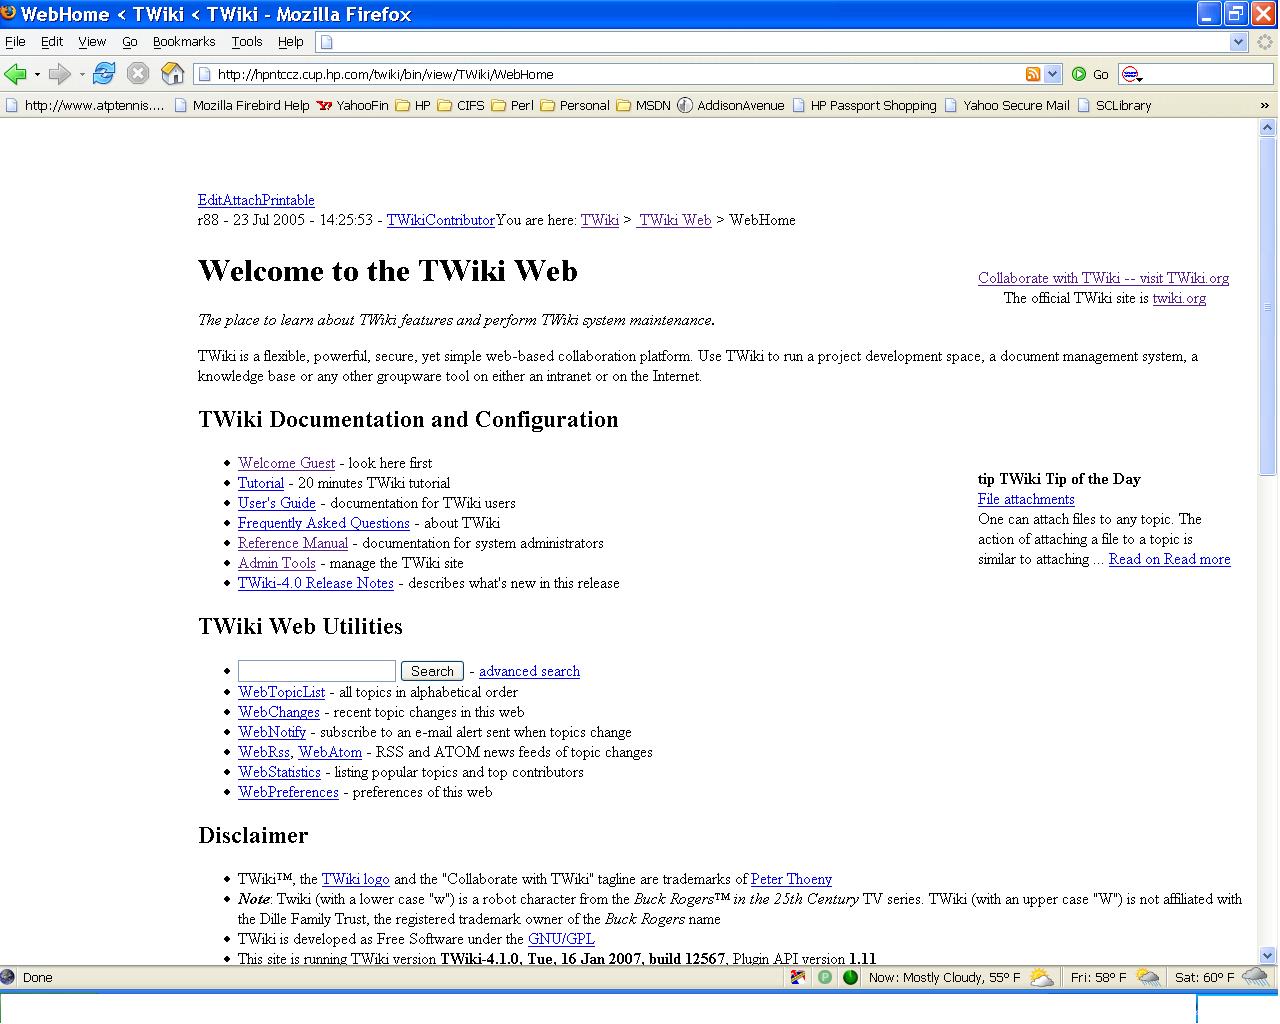Go to the Home page icon

click(173, 74)
